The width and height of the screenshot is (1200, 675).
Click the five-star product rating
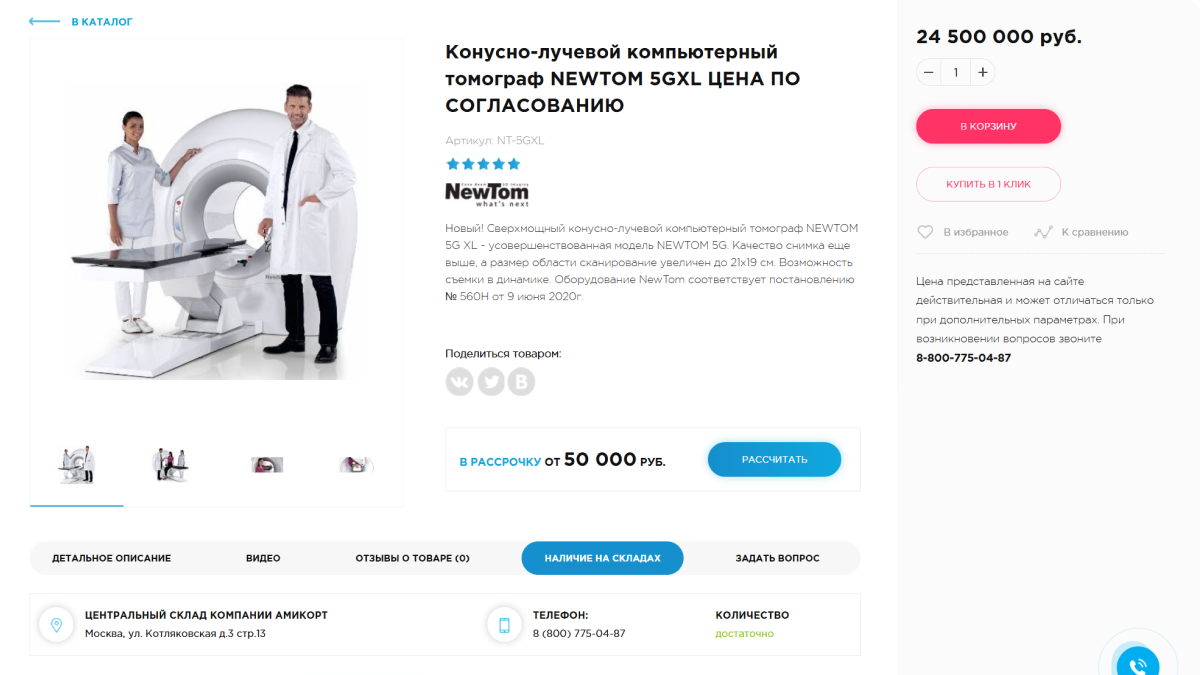[483, 164]
